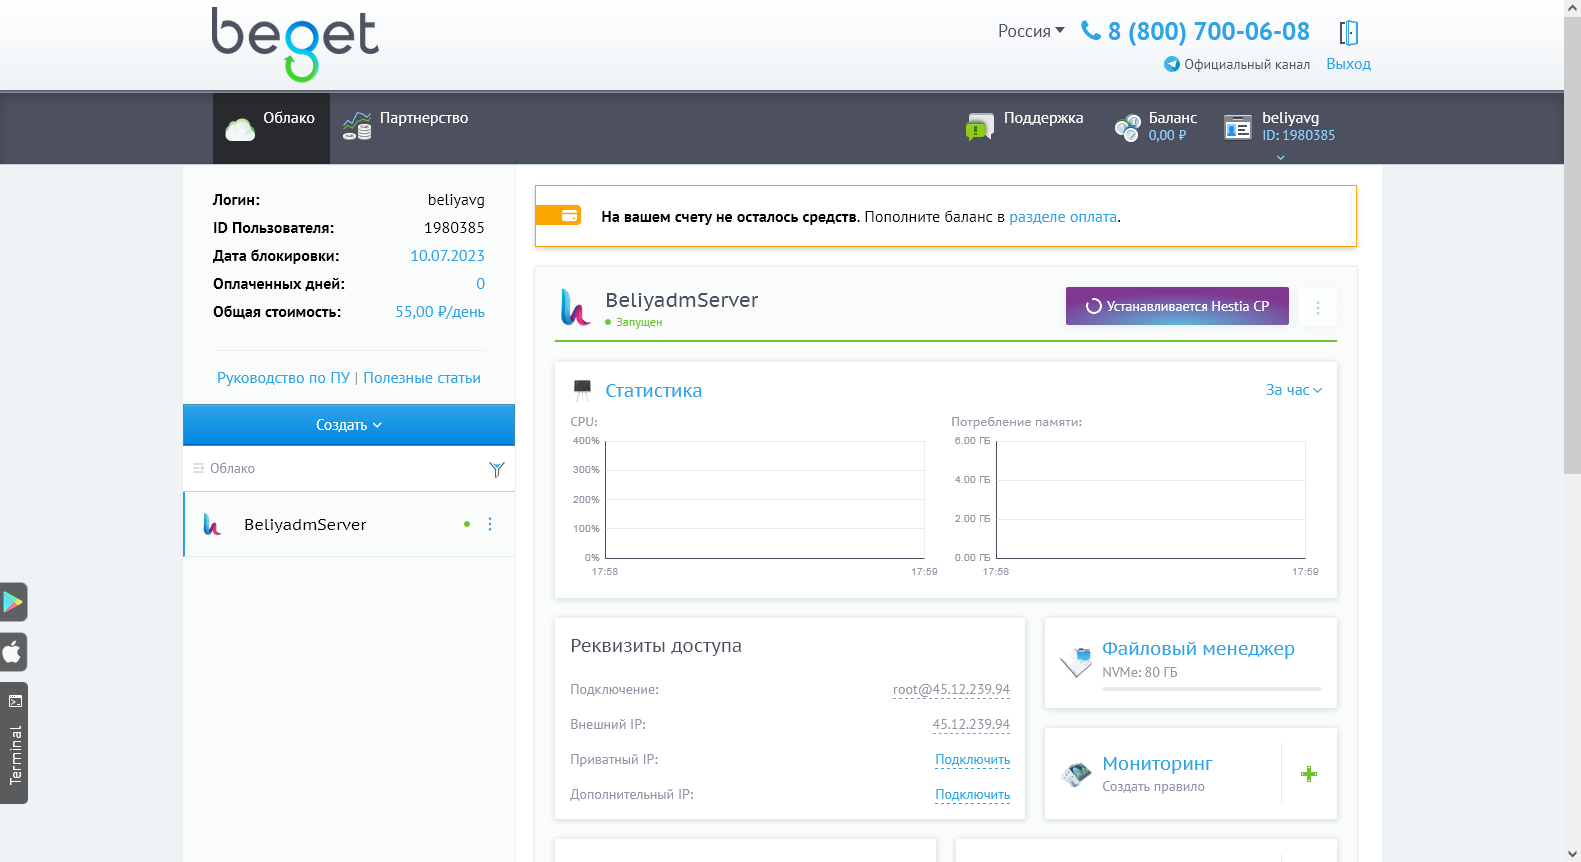
Task: Open the Облако navigation tab
Action: 271,128
